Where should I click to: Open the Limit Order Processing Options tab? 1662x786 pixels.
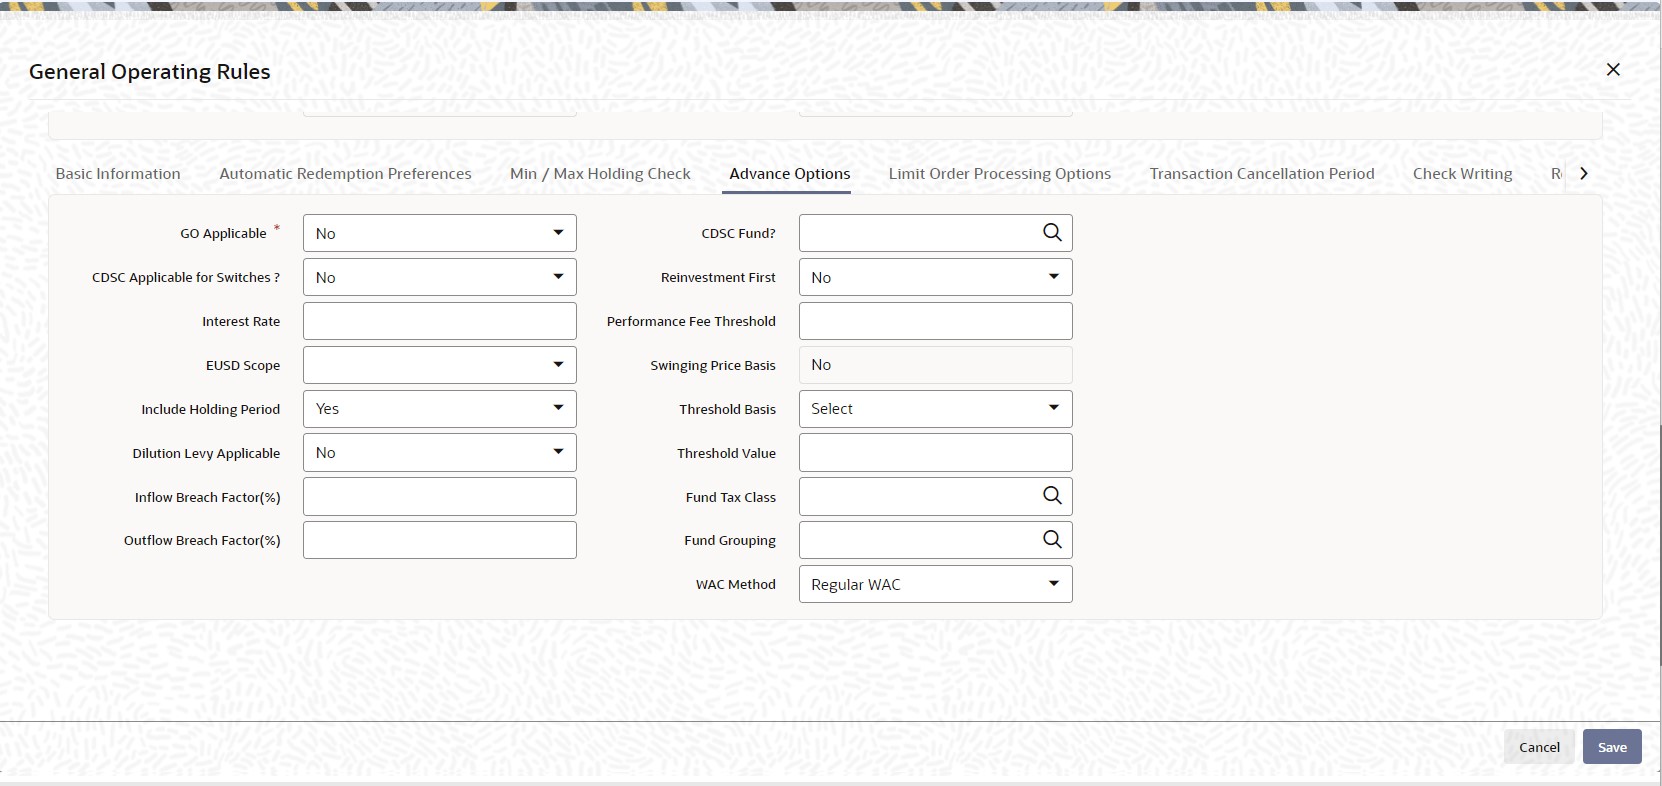(1000, 173)
